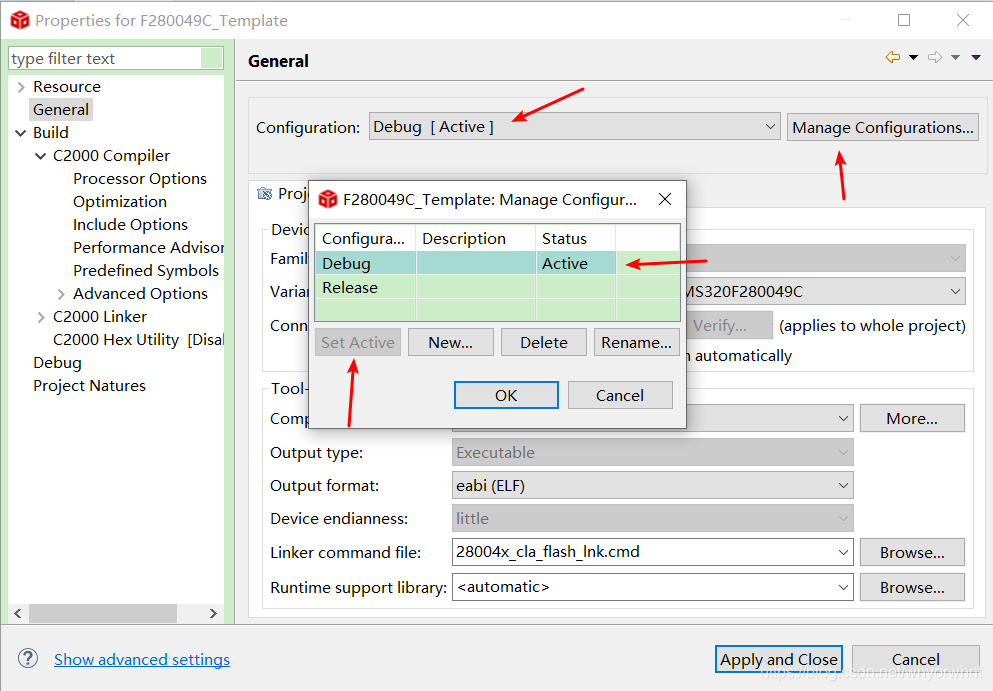
Task: Collapse the Build tree node
Action: (21, 133)
